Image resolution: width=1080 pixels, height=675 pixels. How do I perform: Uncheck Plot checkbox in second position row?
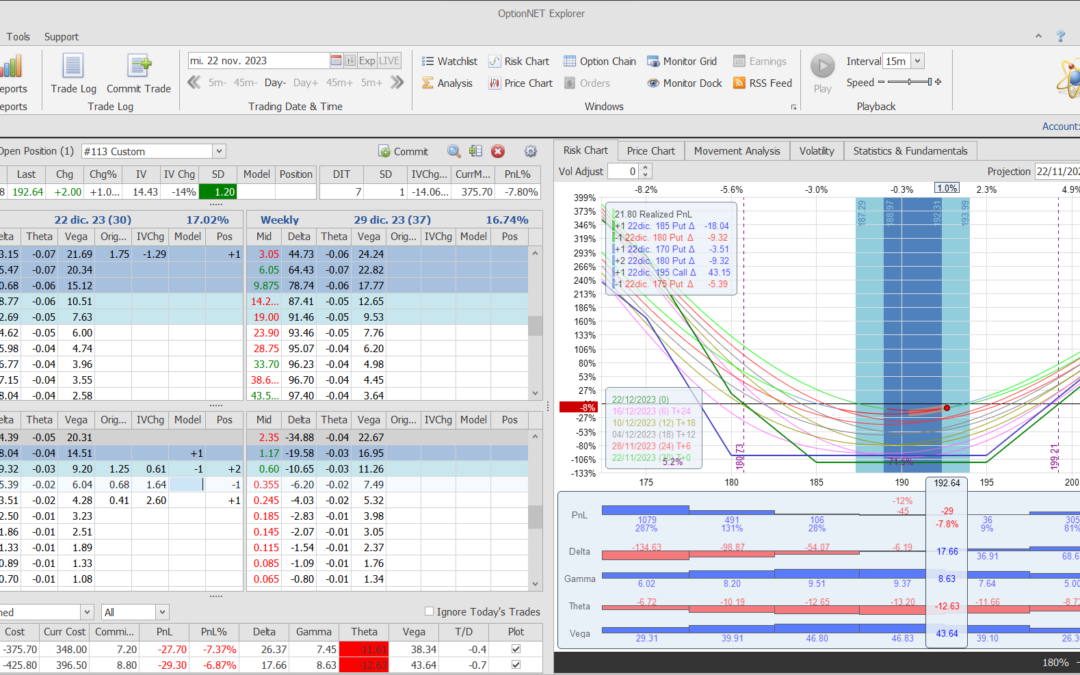point(515,665)
